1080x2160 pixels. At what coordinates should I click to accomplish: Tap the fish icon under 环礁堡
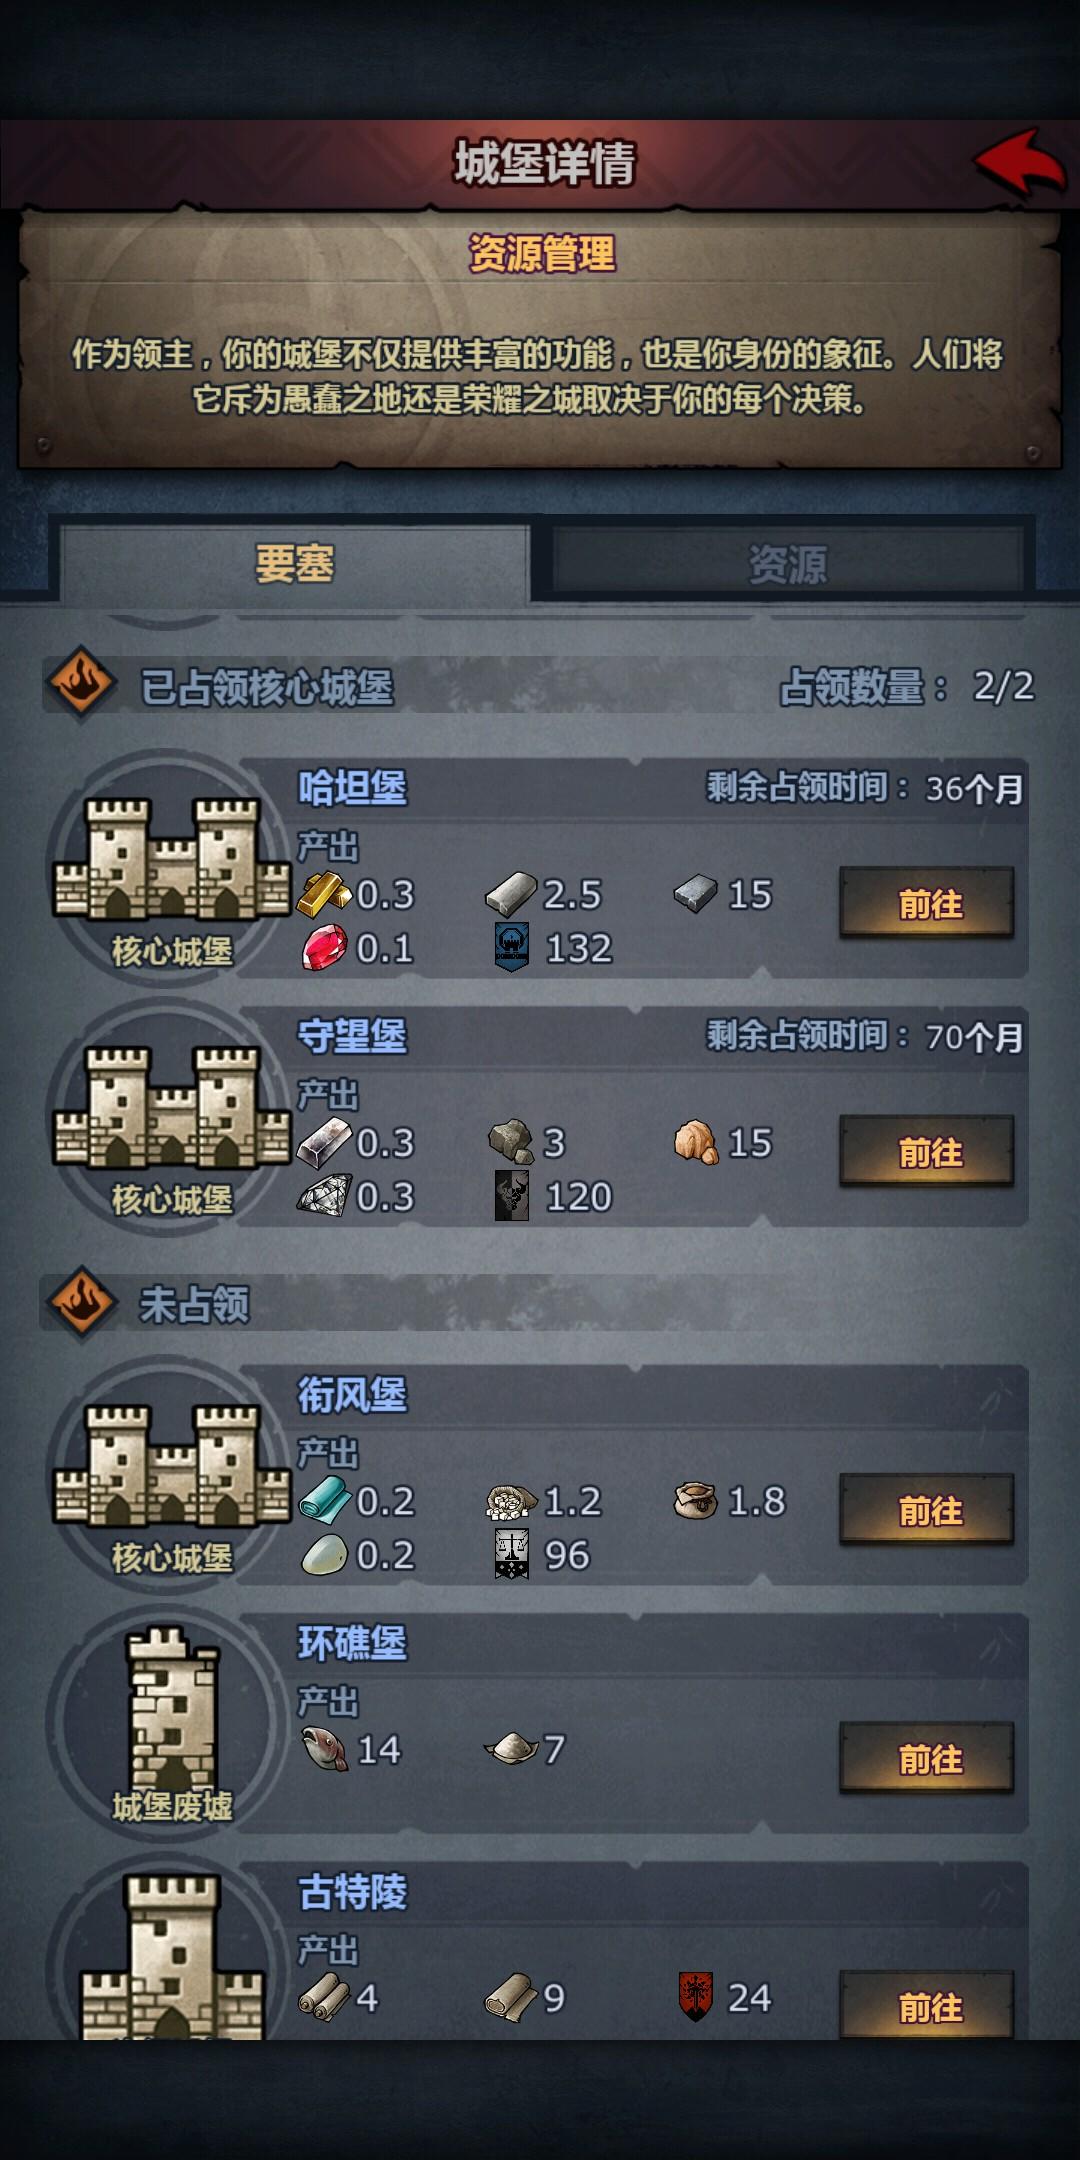[324, 1748]
